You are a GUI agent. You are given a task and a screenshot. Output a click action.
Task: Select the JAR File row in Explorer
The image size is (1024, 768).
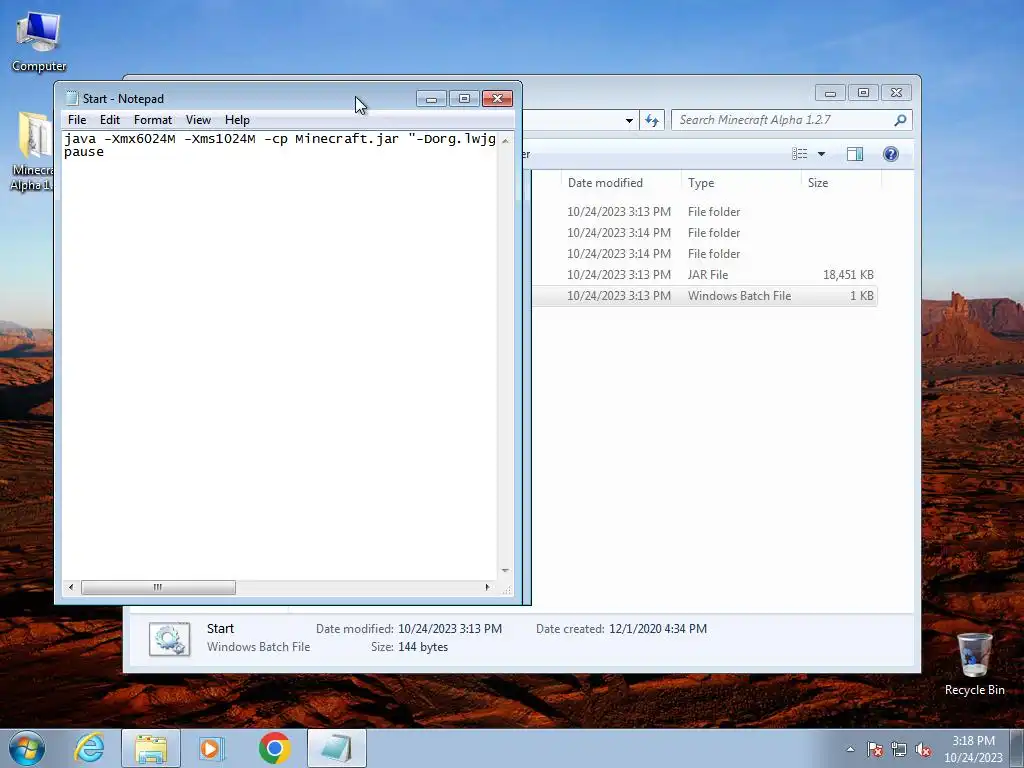705,275
